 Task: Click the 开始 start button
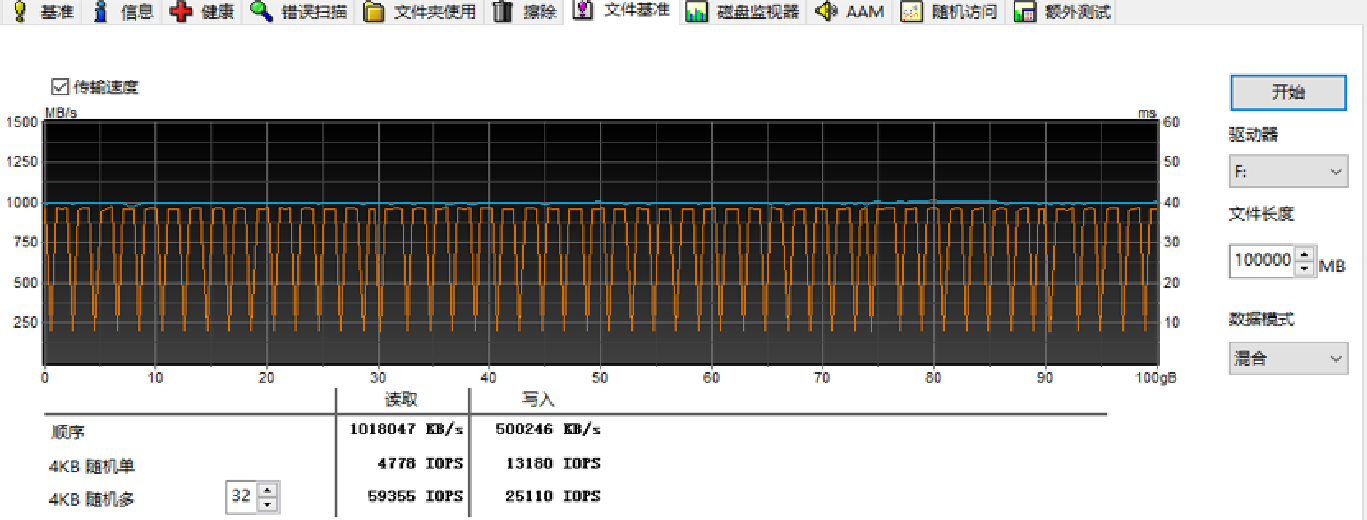(x=1288, y=92)
